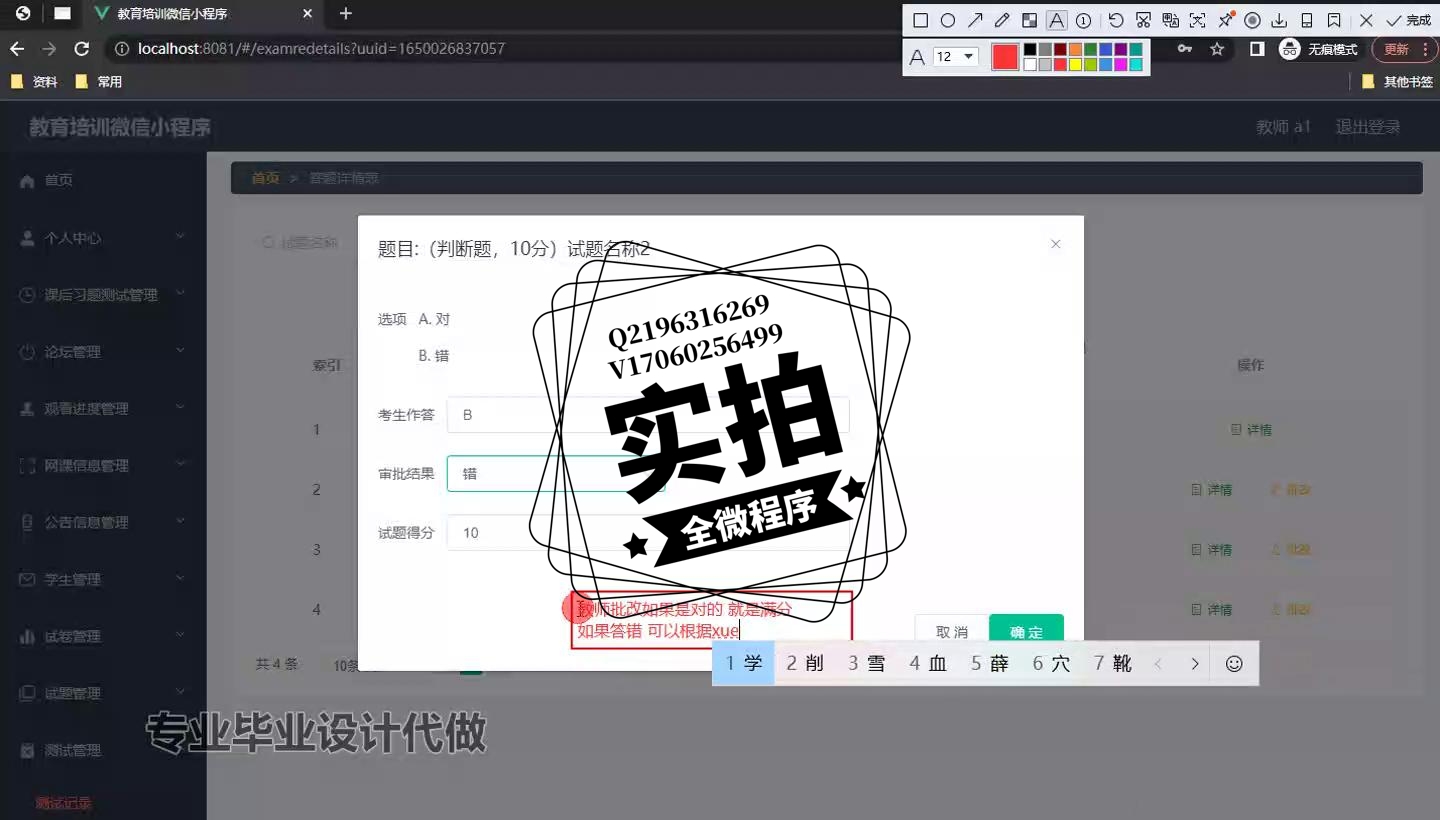Expand 学生管理 sidebar menu

[x=103, y=579]
